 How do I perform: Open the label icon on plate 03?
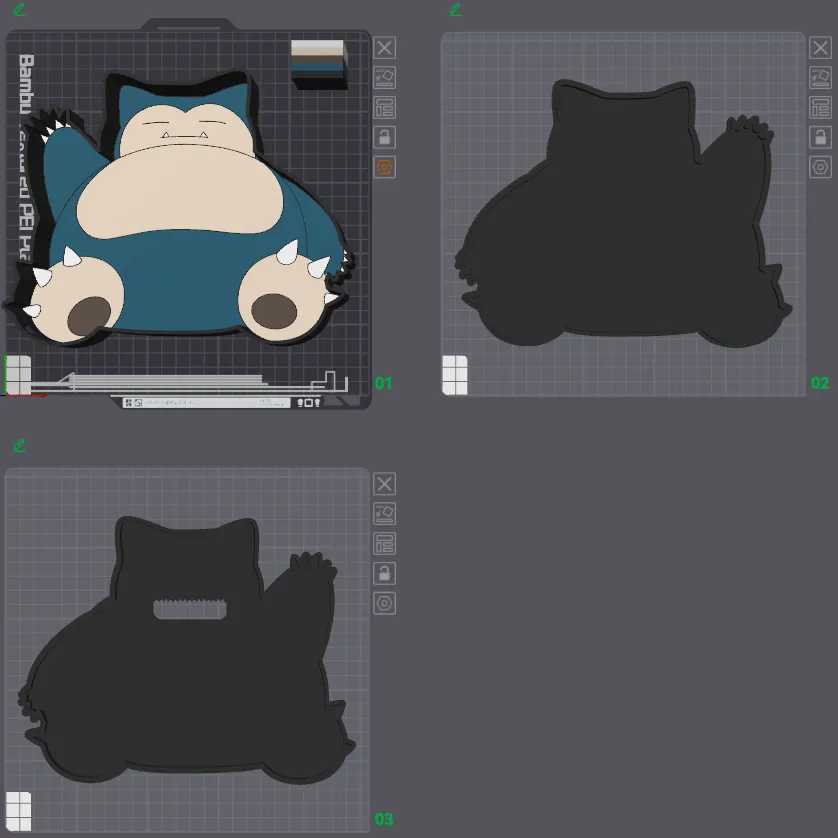[x=385, y=544]
